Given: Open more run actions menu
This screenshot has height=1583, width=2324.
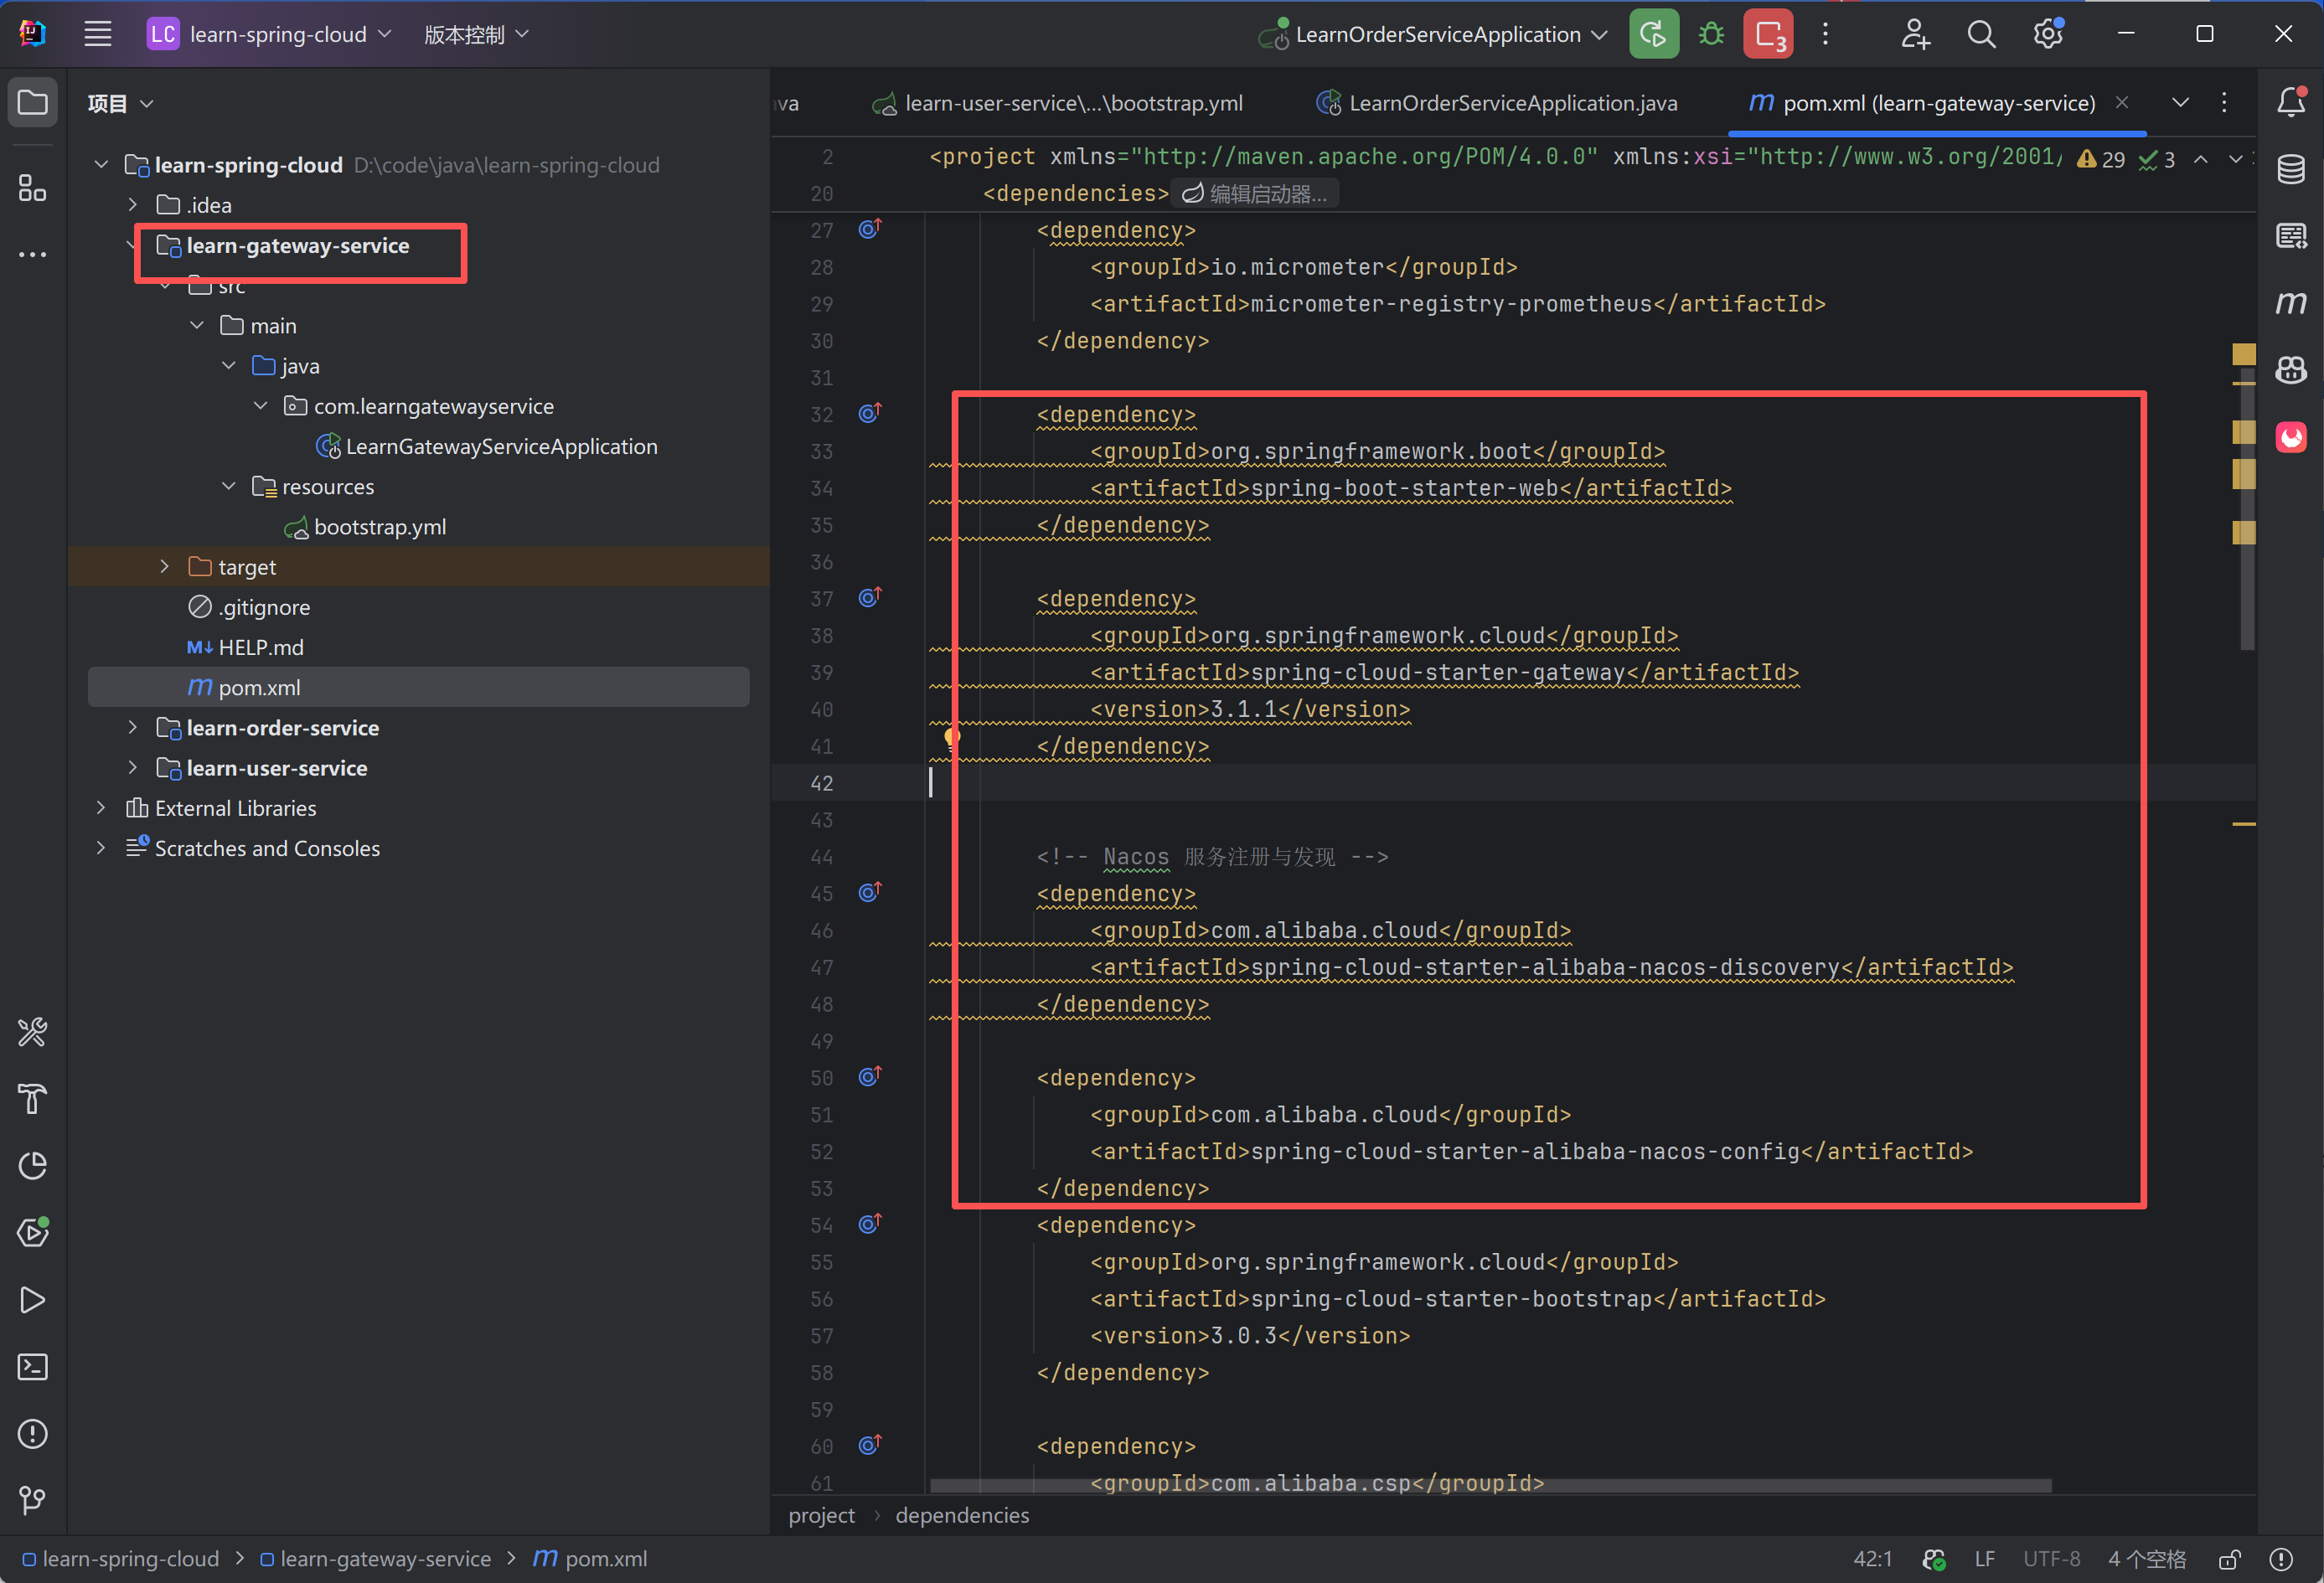Looking at the screenshot, I should click(1825, 34).
